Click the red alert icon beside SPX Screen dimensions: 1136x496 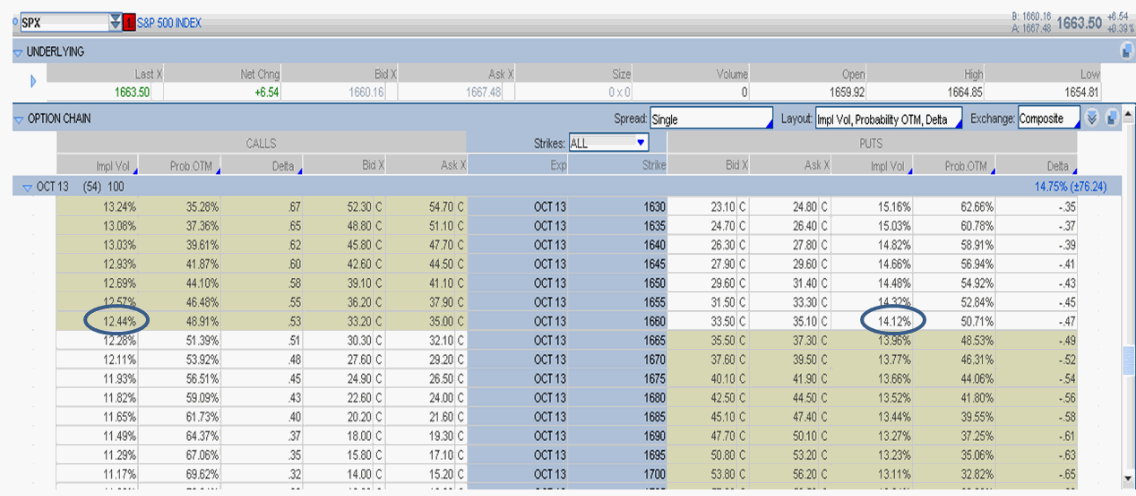(x=129, y=22)
